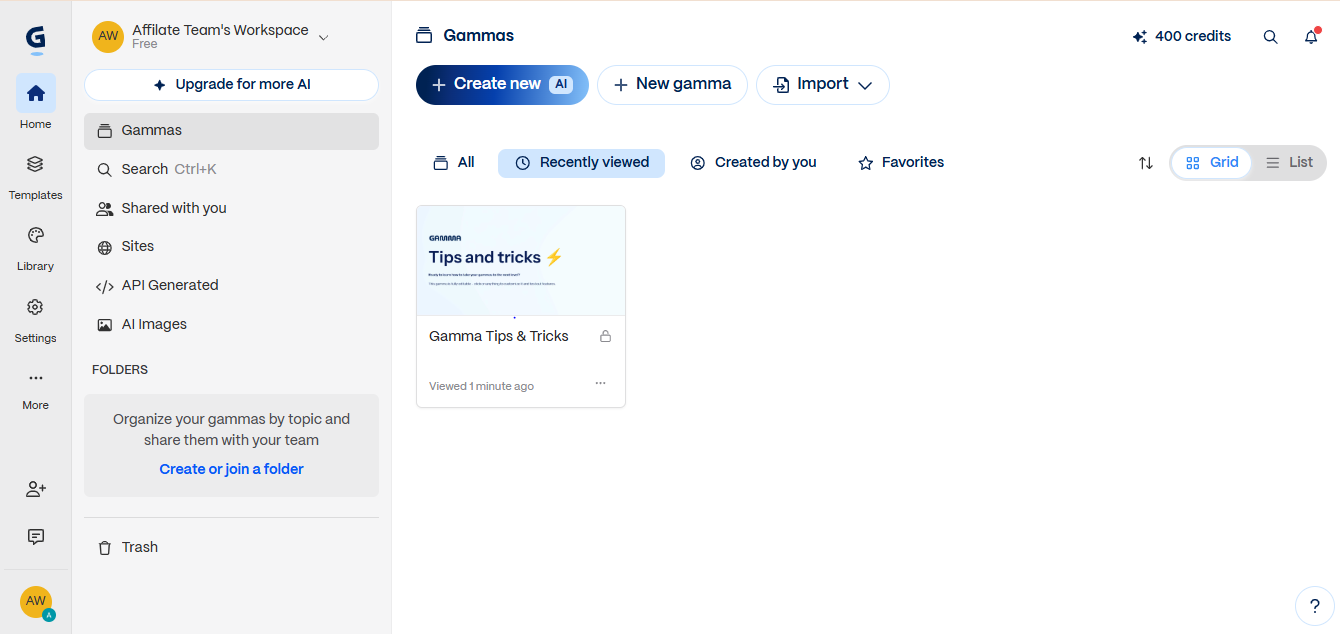Click the invite members person-plus icon

click(x=36, y=489)
